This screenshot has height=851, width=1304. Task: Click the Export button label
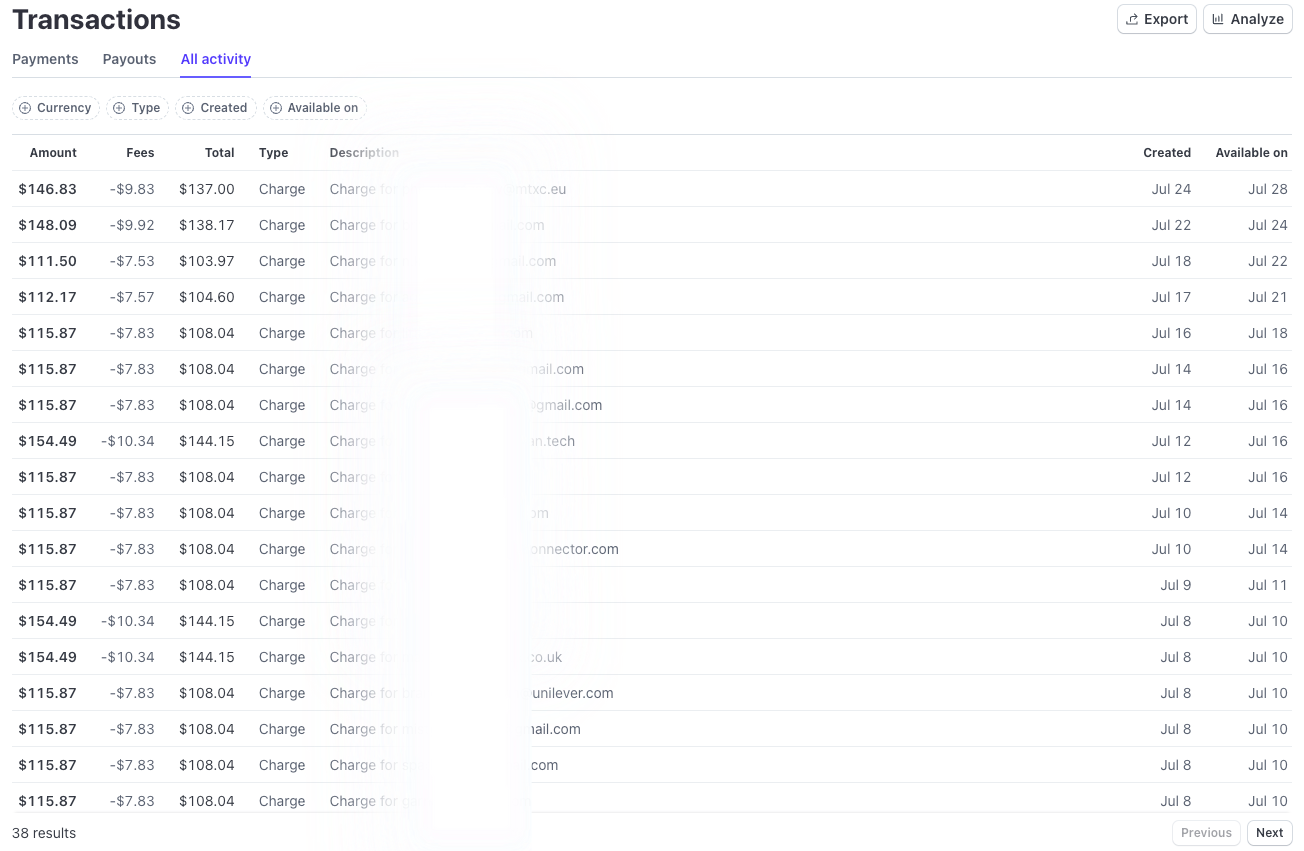click(1166, 19)
